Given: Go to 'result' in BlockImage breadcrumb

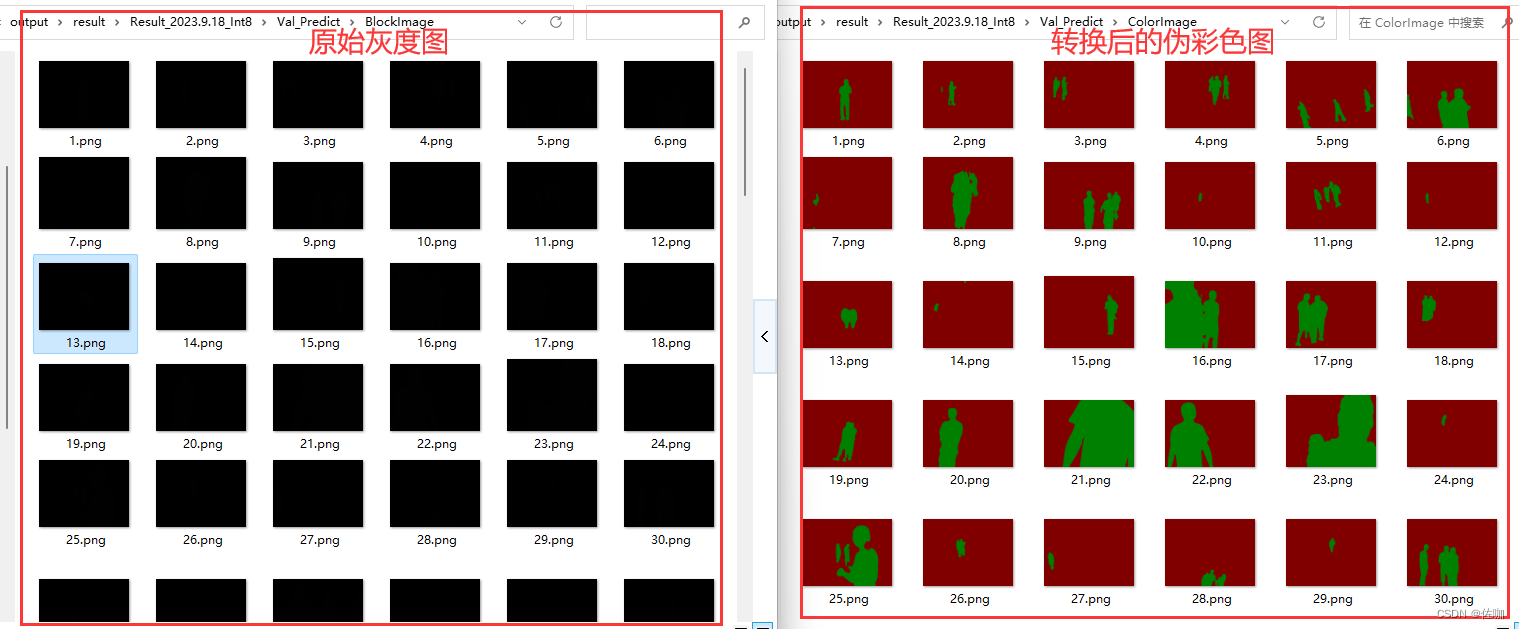Looking at the screenshot, I should click(89, 22).
